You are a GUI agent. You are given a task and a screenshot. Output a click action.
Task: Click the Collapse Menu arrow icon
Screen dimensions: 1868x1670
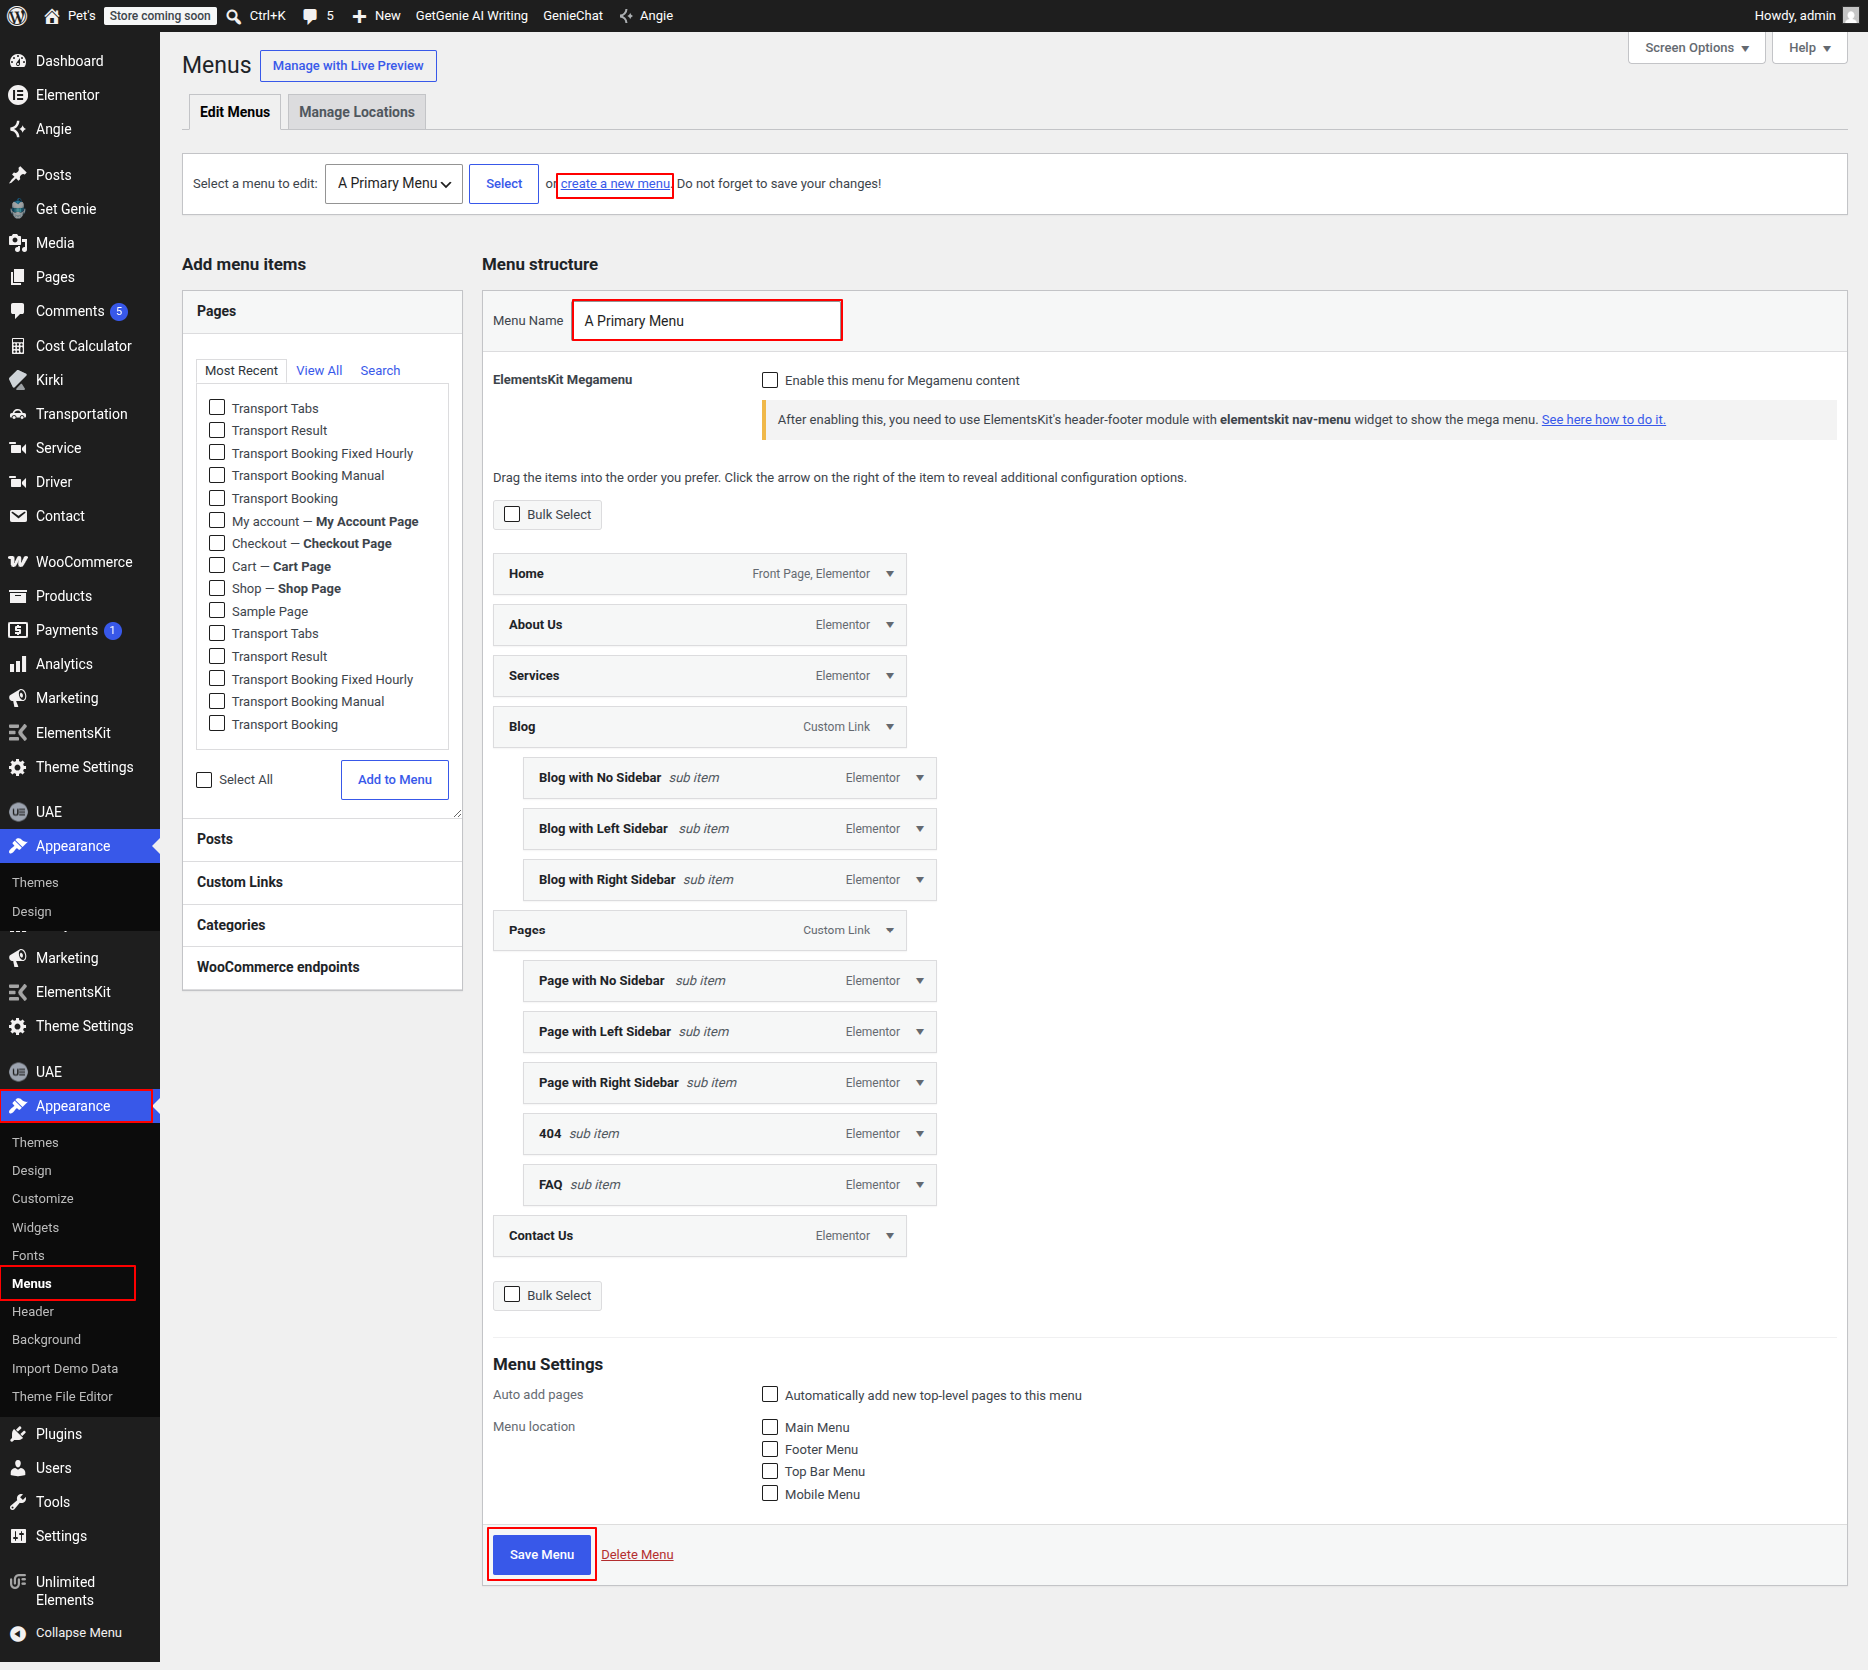point(18,1633)
